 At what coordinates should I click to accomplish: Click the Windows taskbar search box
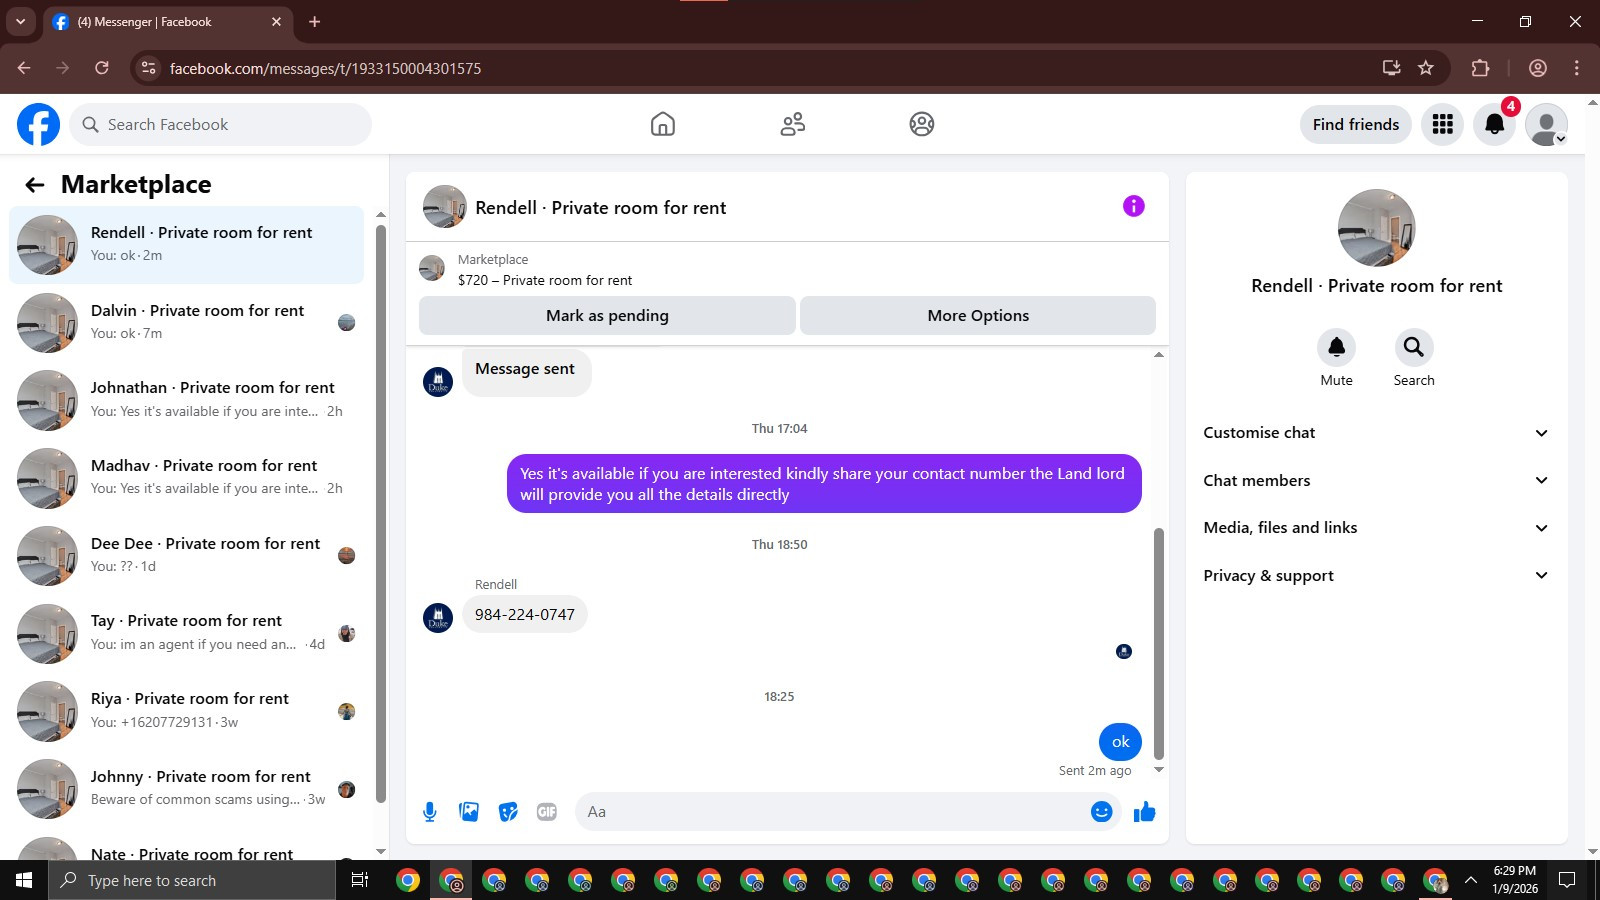click(192, 880)
